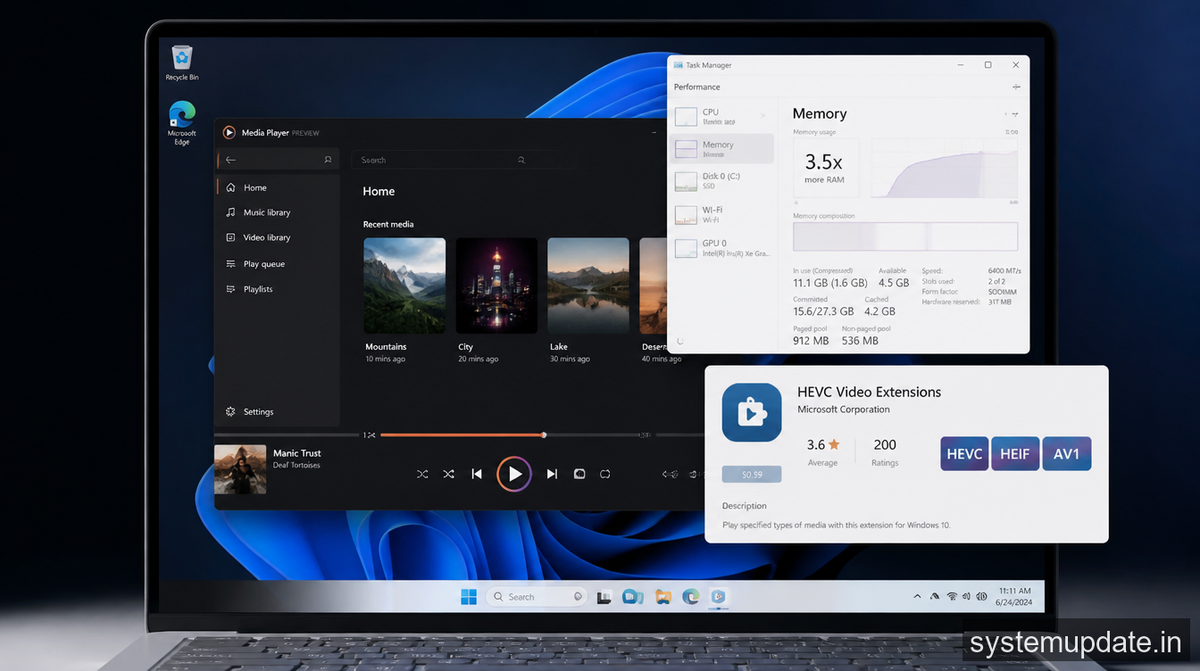
Task: Open Video library in the sidebar
Action: coord(277,238)
